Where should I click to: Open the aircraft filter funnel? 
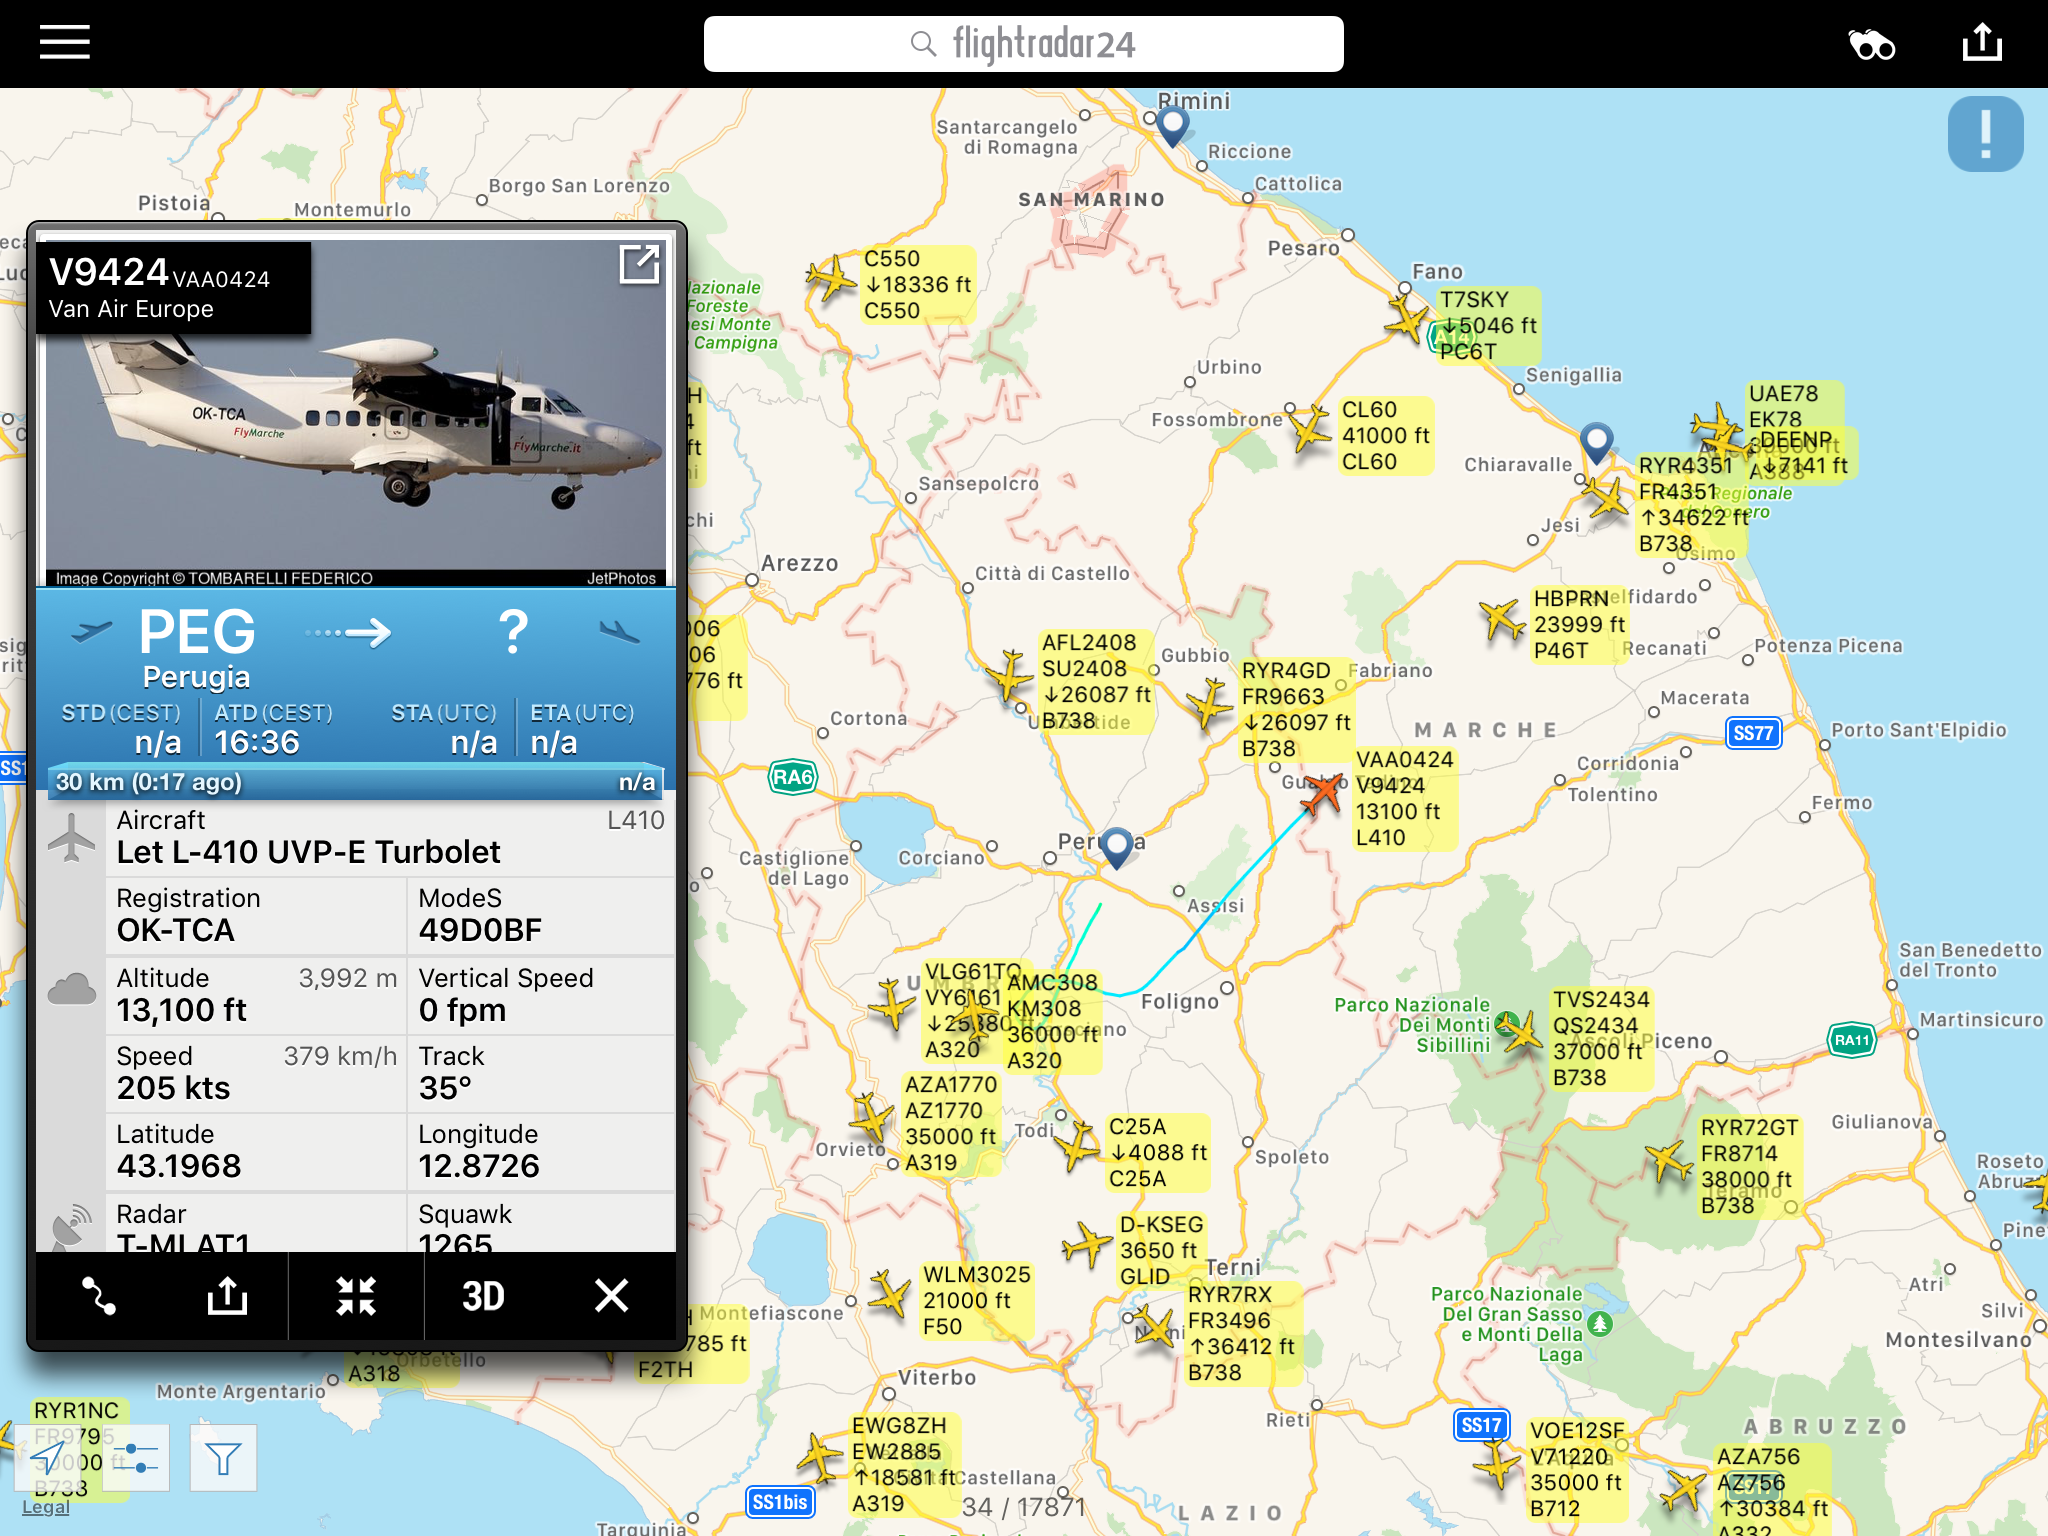223,1459
